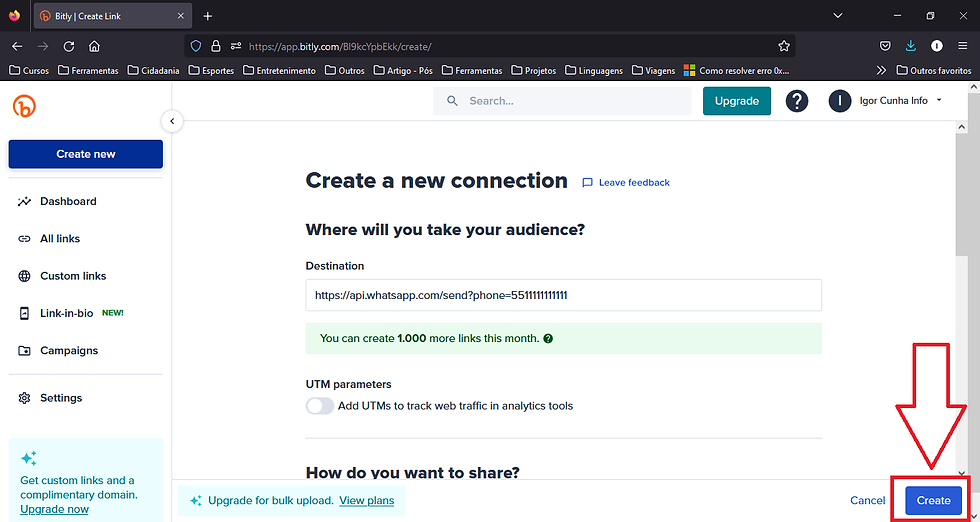Open Firefox application hamburger menu
The height and width of the screenshot is (522, 980).
962,46
